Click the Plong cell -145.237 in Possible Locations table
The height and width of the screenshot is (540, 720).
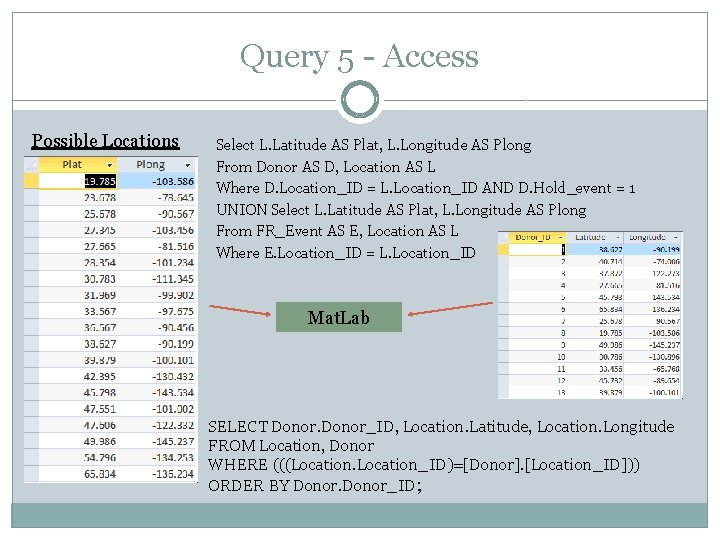(158, 442)
